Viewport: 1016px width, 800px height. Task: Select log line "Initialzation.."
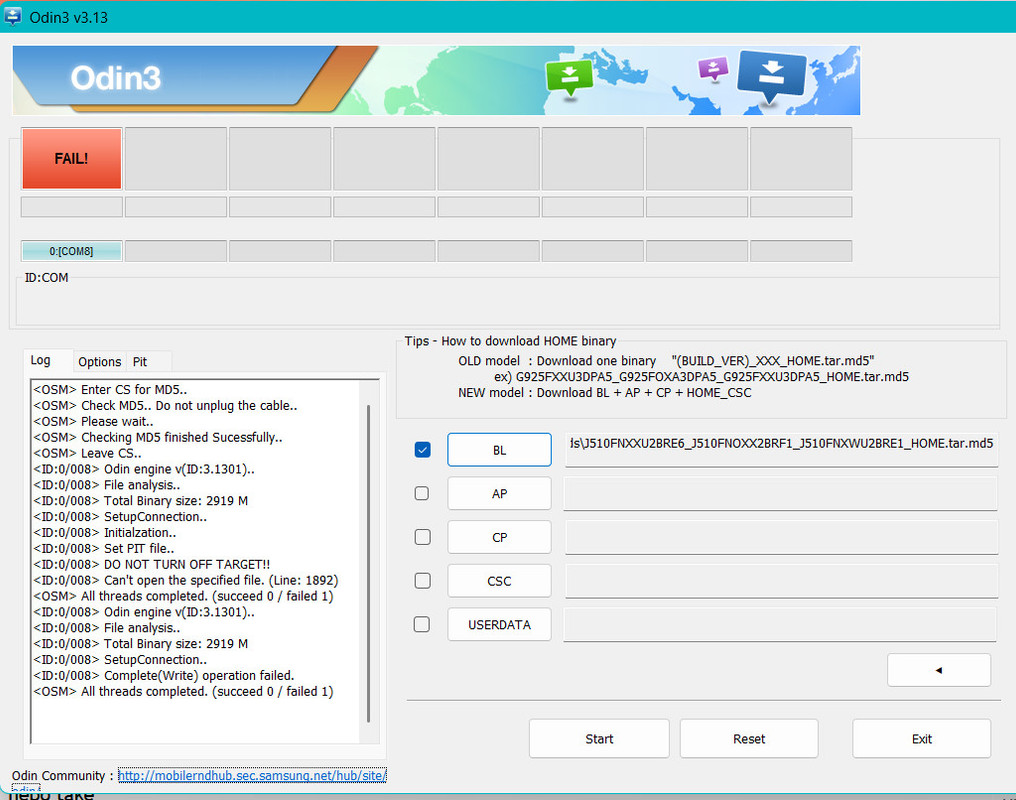click(x=104, y=532)
